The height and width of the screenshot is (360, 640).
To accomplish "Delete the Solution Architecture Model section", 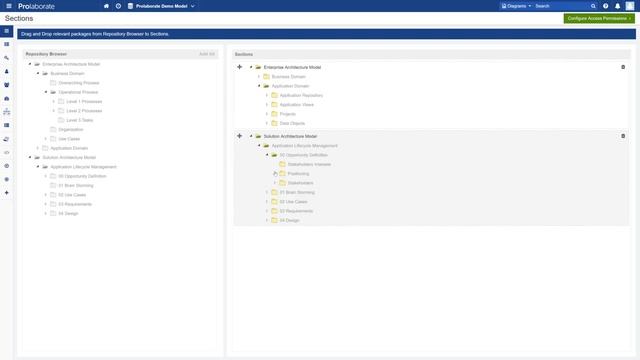I will 623,136.
